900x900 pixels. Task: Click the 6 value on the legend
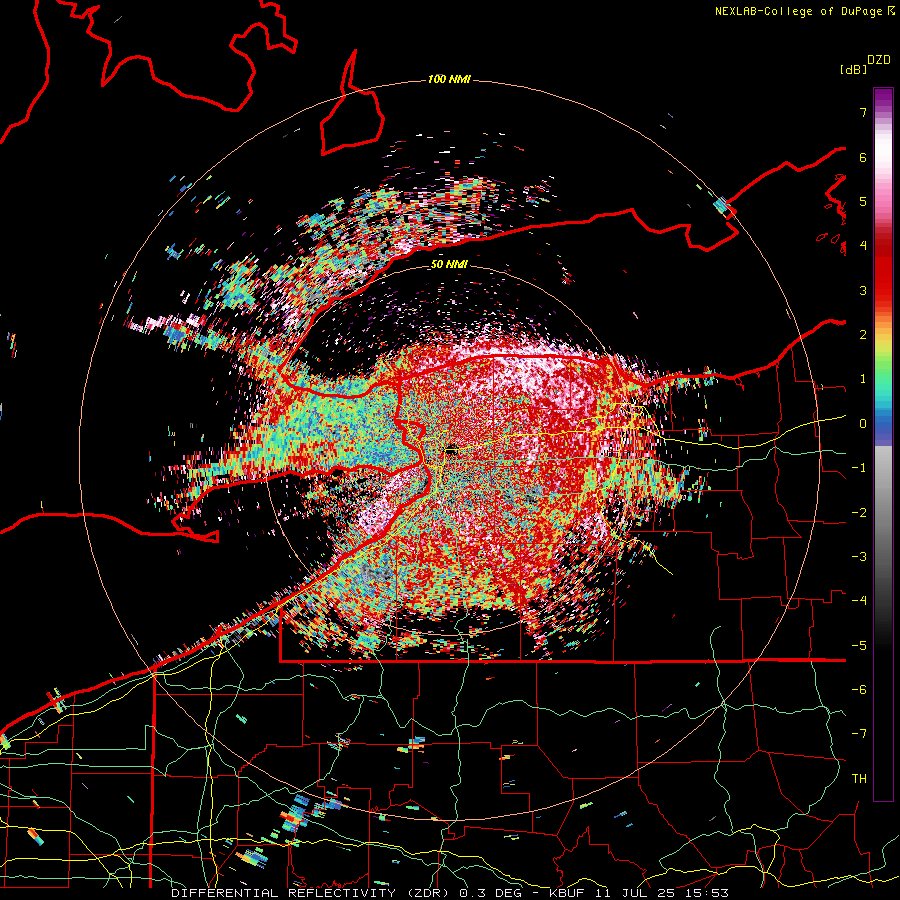(863, 157)
